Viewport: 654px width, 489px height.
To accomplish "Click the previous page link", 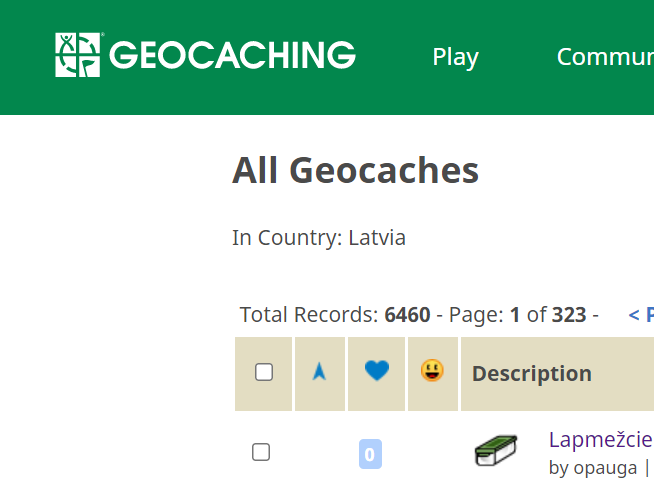I will click(640, 315).
